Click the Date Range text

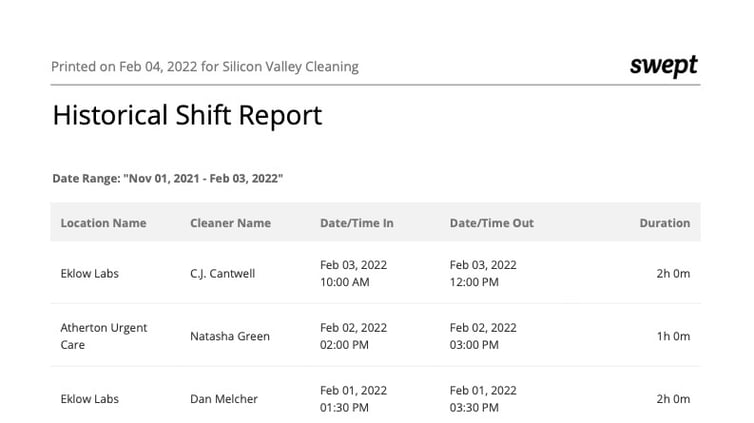coord(167,178)
